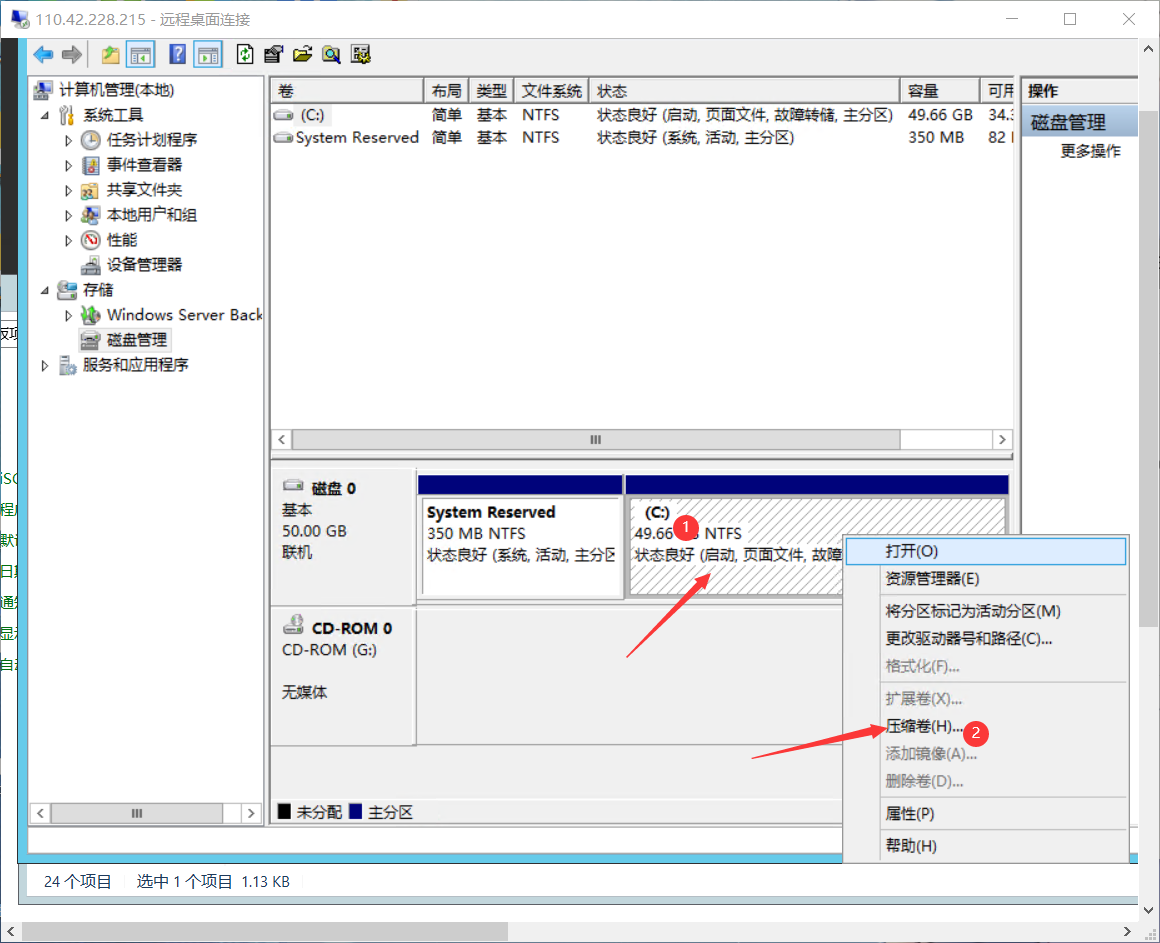The image size is (1160, 943).
Task: Click Open (打开) in the context menu
Action: point(912,551)
